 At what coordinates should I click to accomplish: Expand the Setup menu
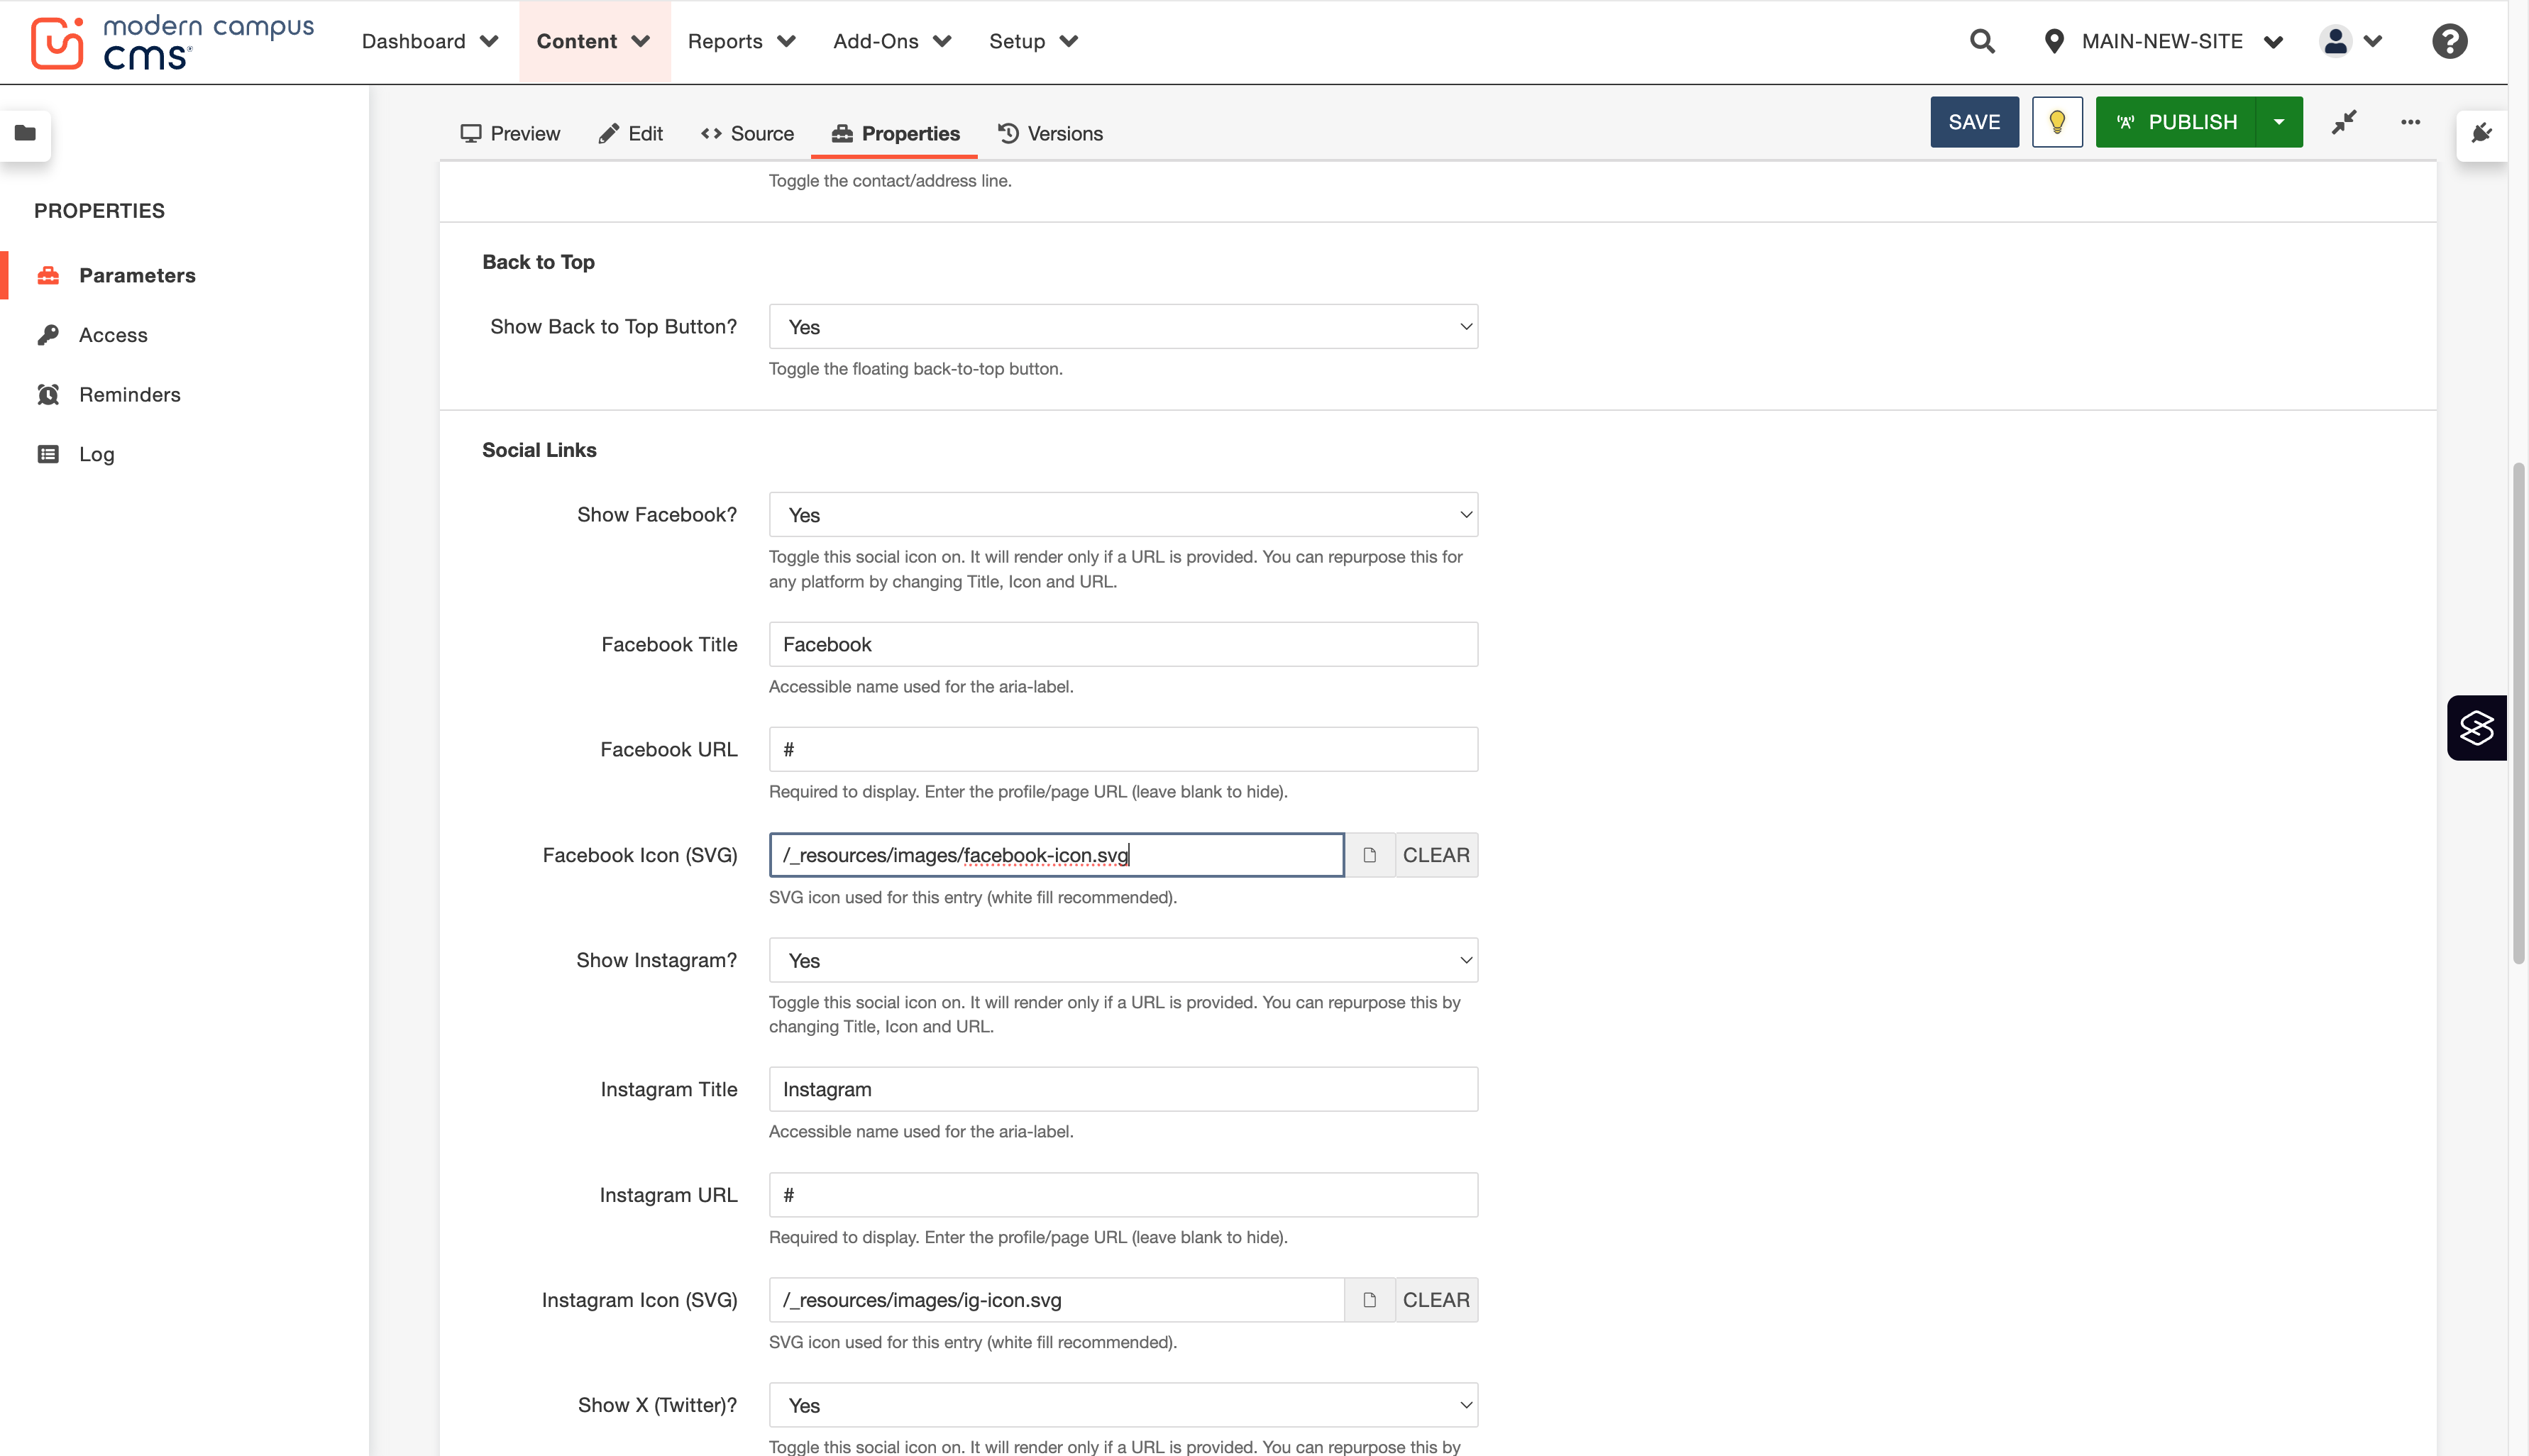[x=1033, y=41]
